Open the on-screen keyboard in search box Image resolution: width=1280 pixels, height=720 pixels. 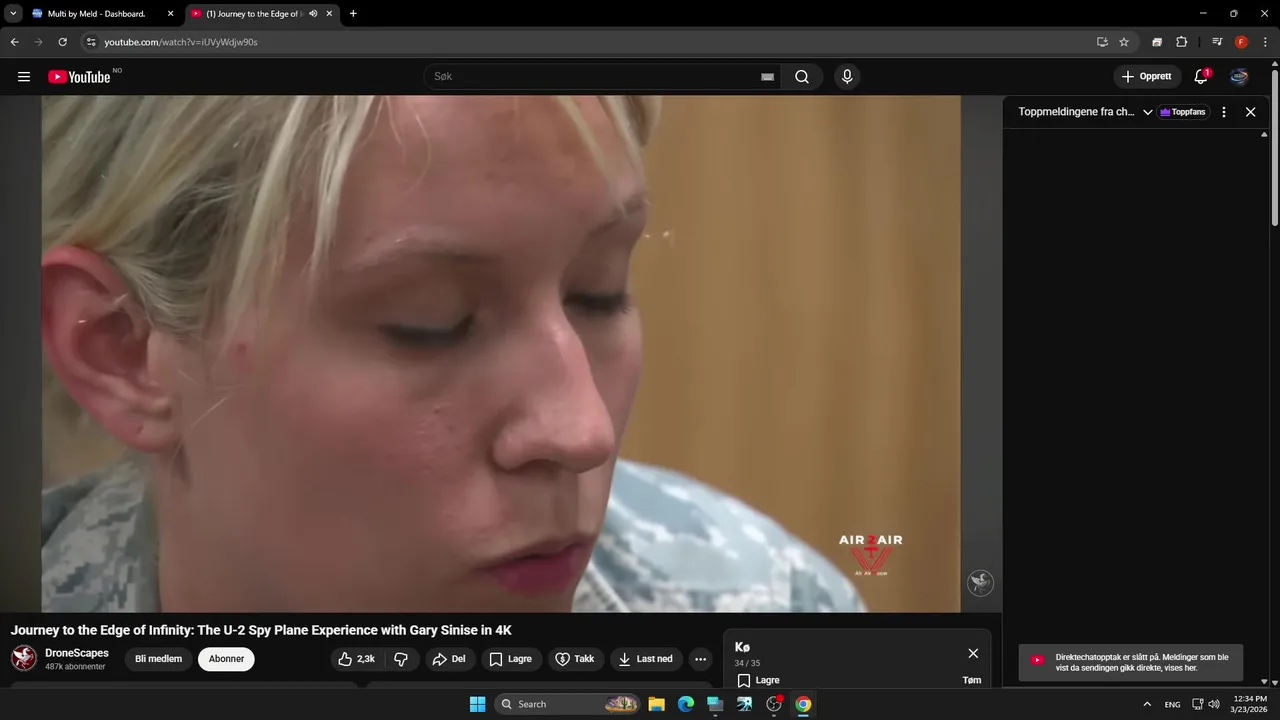pos(767,77)
